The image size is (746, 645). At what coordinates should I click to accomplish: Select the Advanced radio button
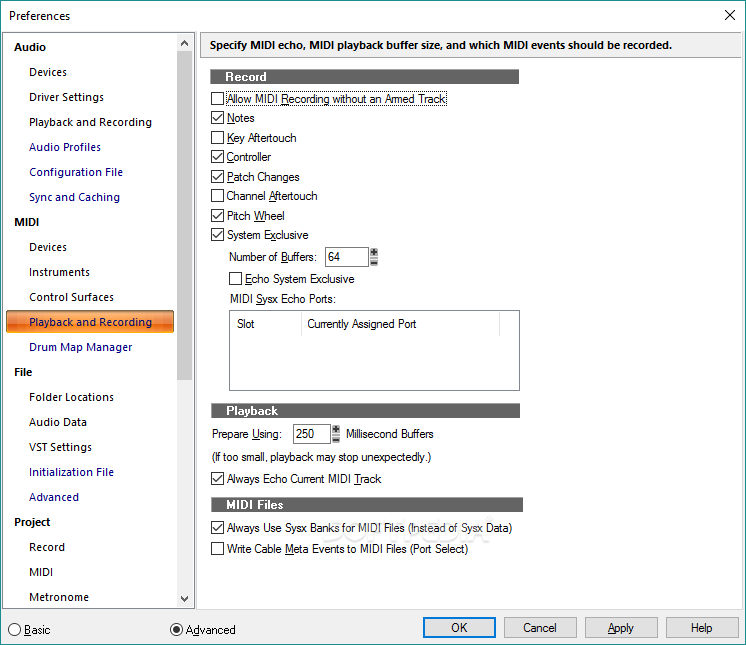[x=177, y=629]
